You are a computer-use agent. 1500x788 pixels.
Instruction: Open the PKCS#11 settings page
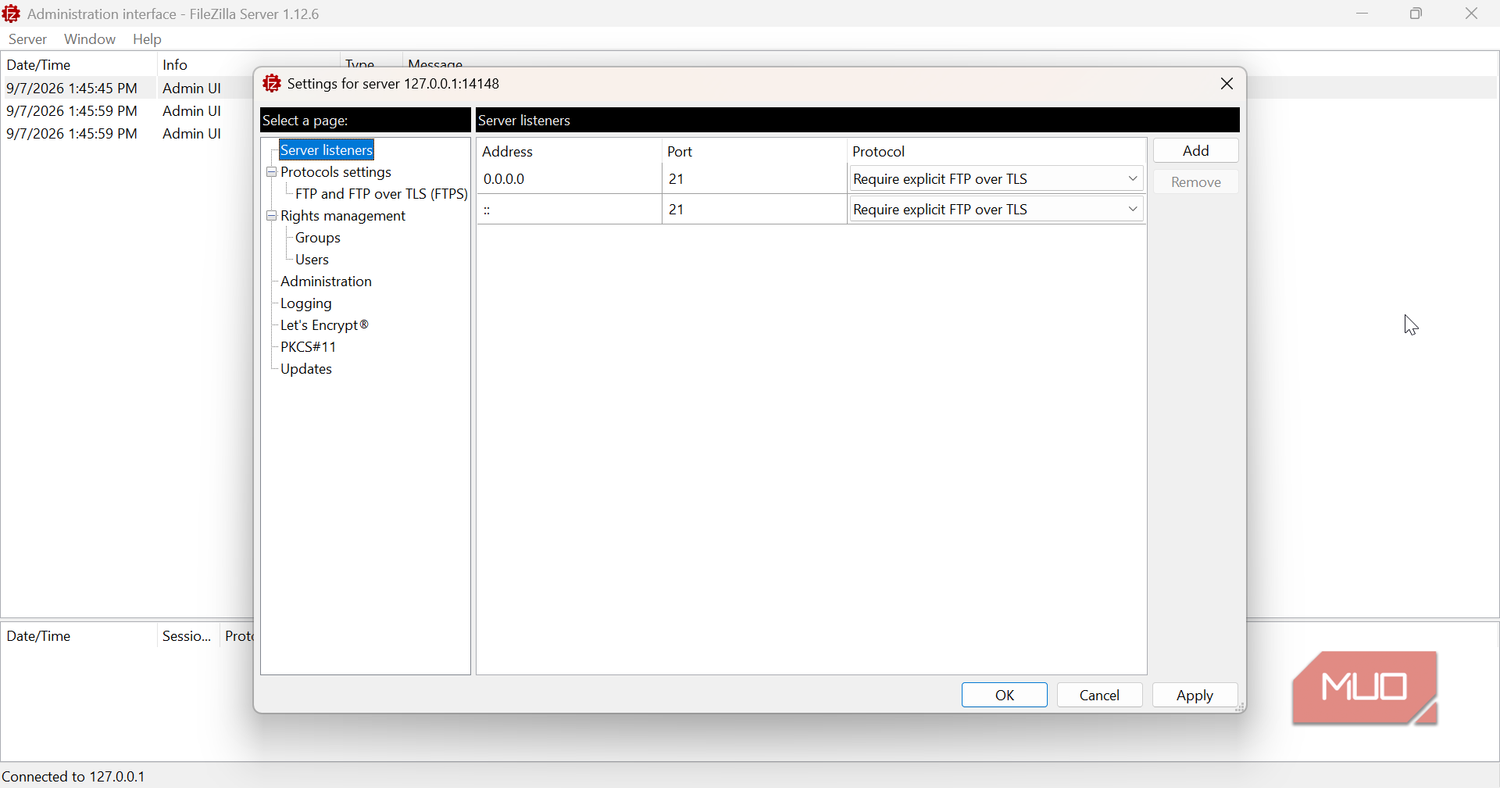coord(308,348)
